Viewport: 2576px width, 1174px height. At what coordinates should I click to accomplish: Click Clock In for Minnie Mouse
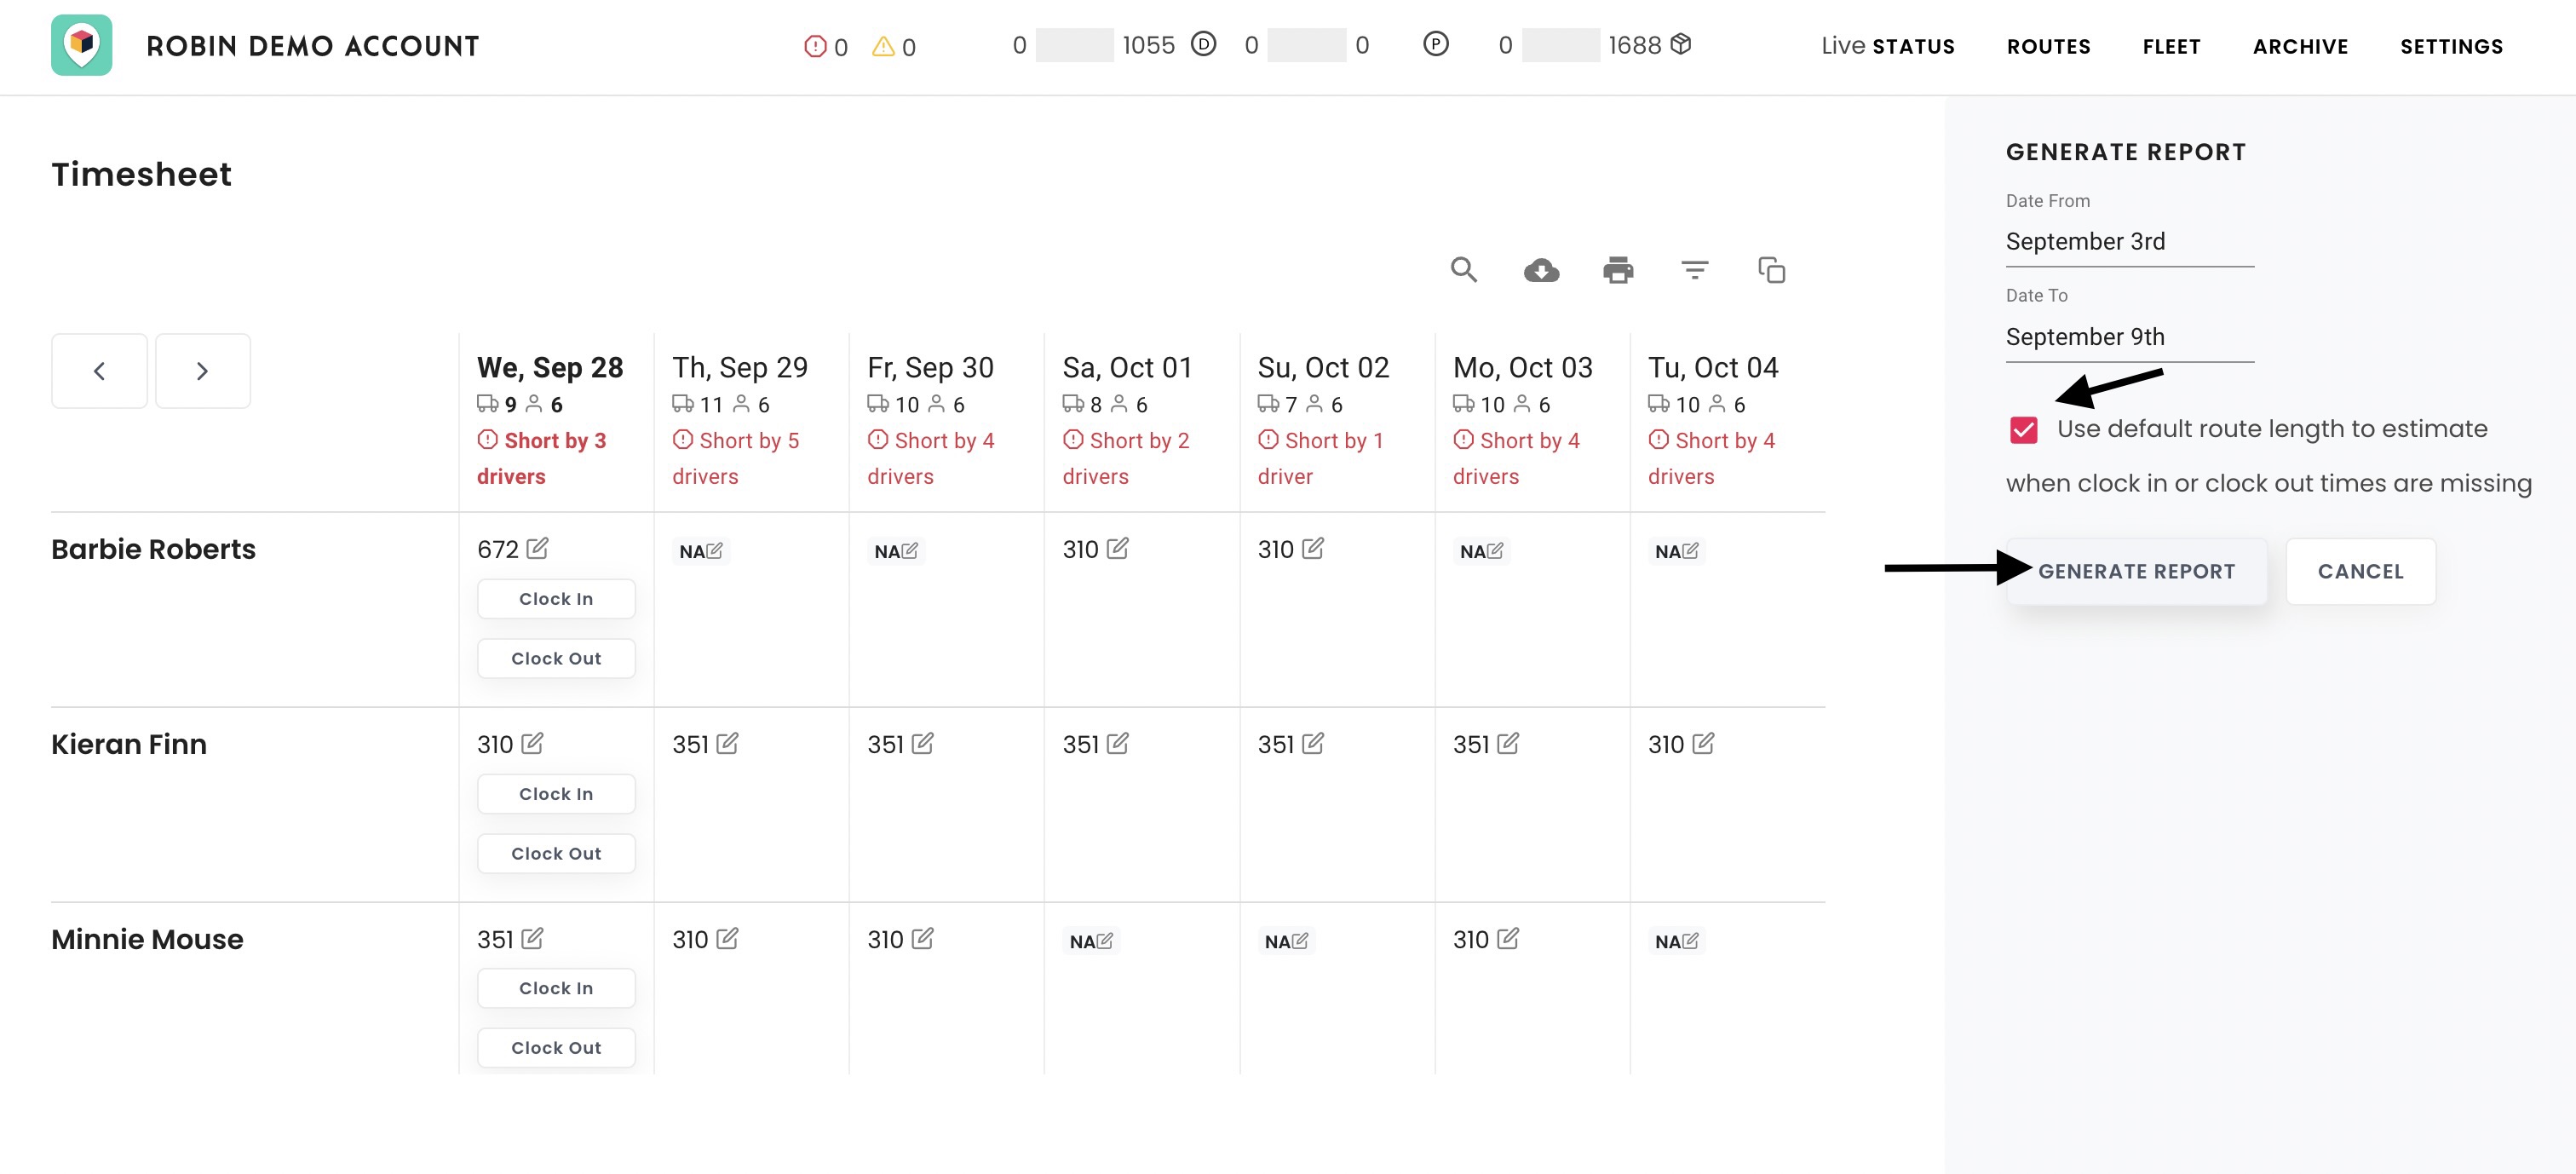(556, 988)
